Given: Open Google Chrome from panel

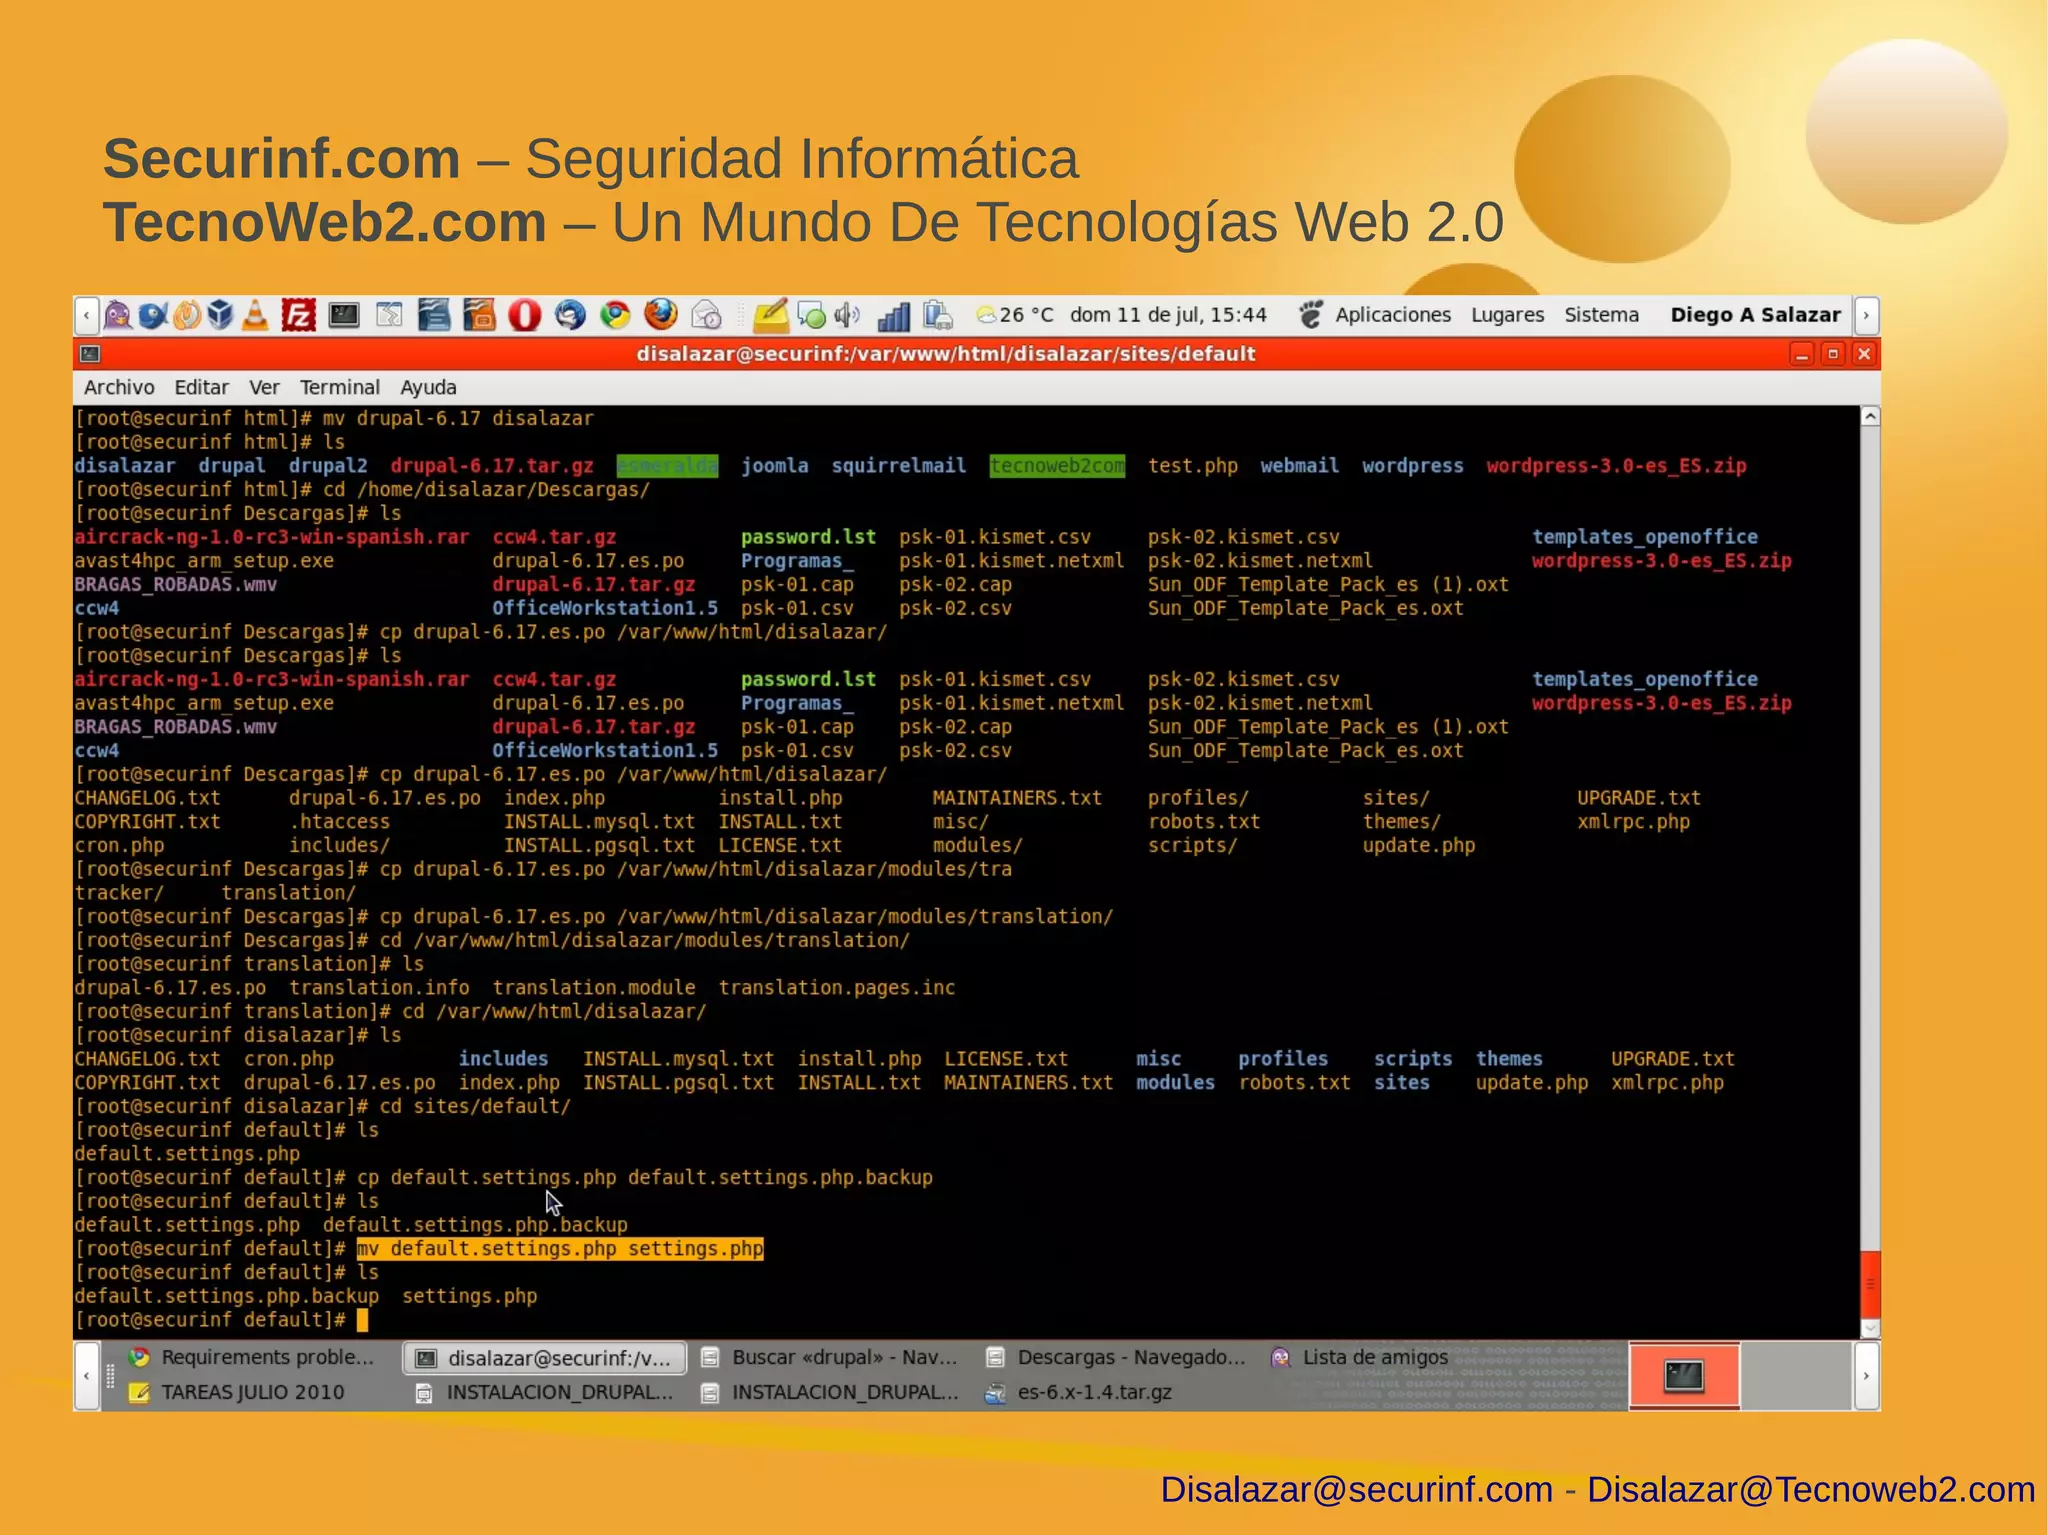Looking at the screenshot, I should pos(615,315).
